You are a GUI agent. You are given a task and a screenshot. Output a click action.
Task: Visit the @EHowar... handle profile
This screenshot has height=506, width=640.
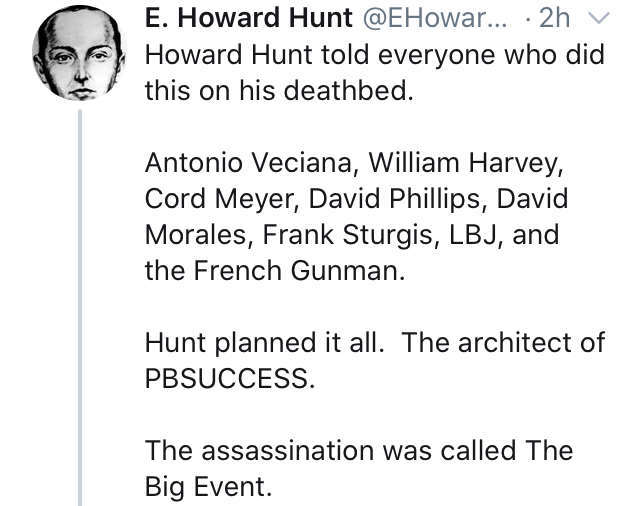pos(435,18)
